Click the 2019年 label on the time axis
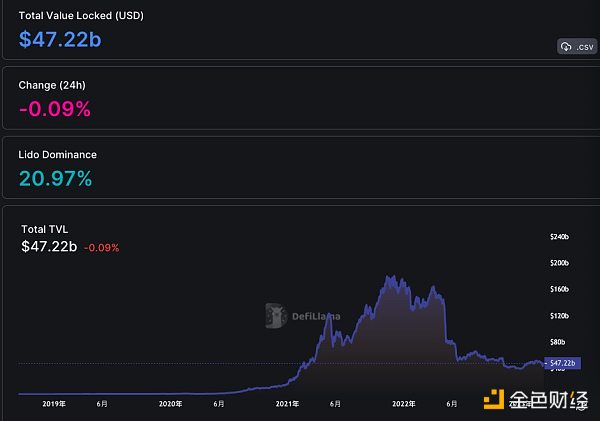Screen dimensions: 600x421 click(x=54, y=404)
